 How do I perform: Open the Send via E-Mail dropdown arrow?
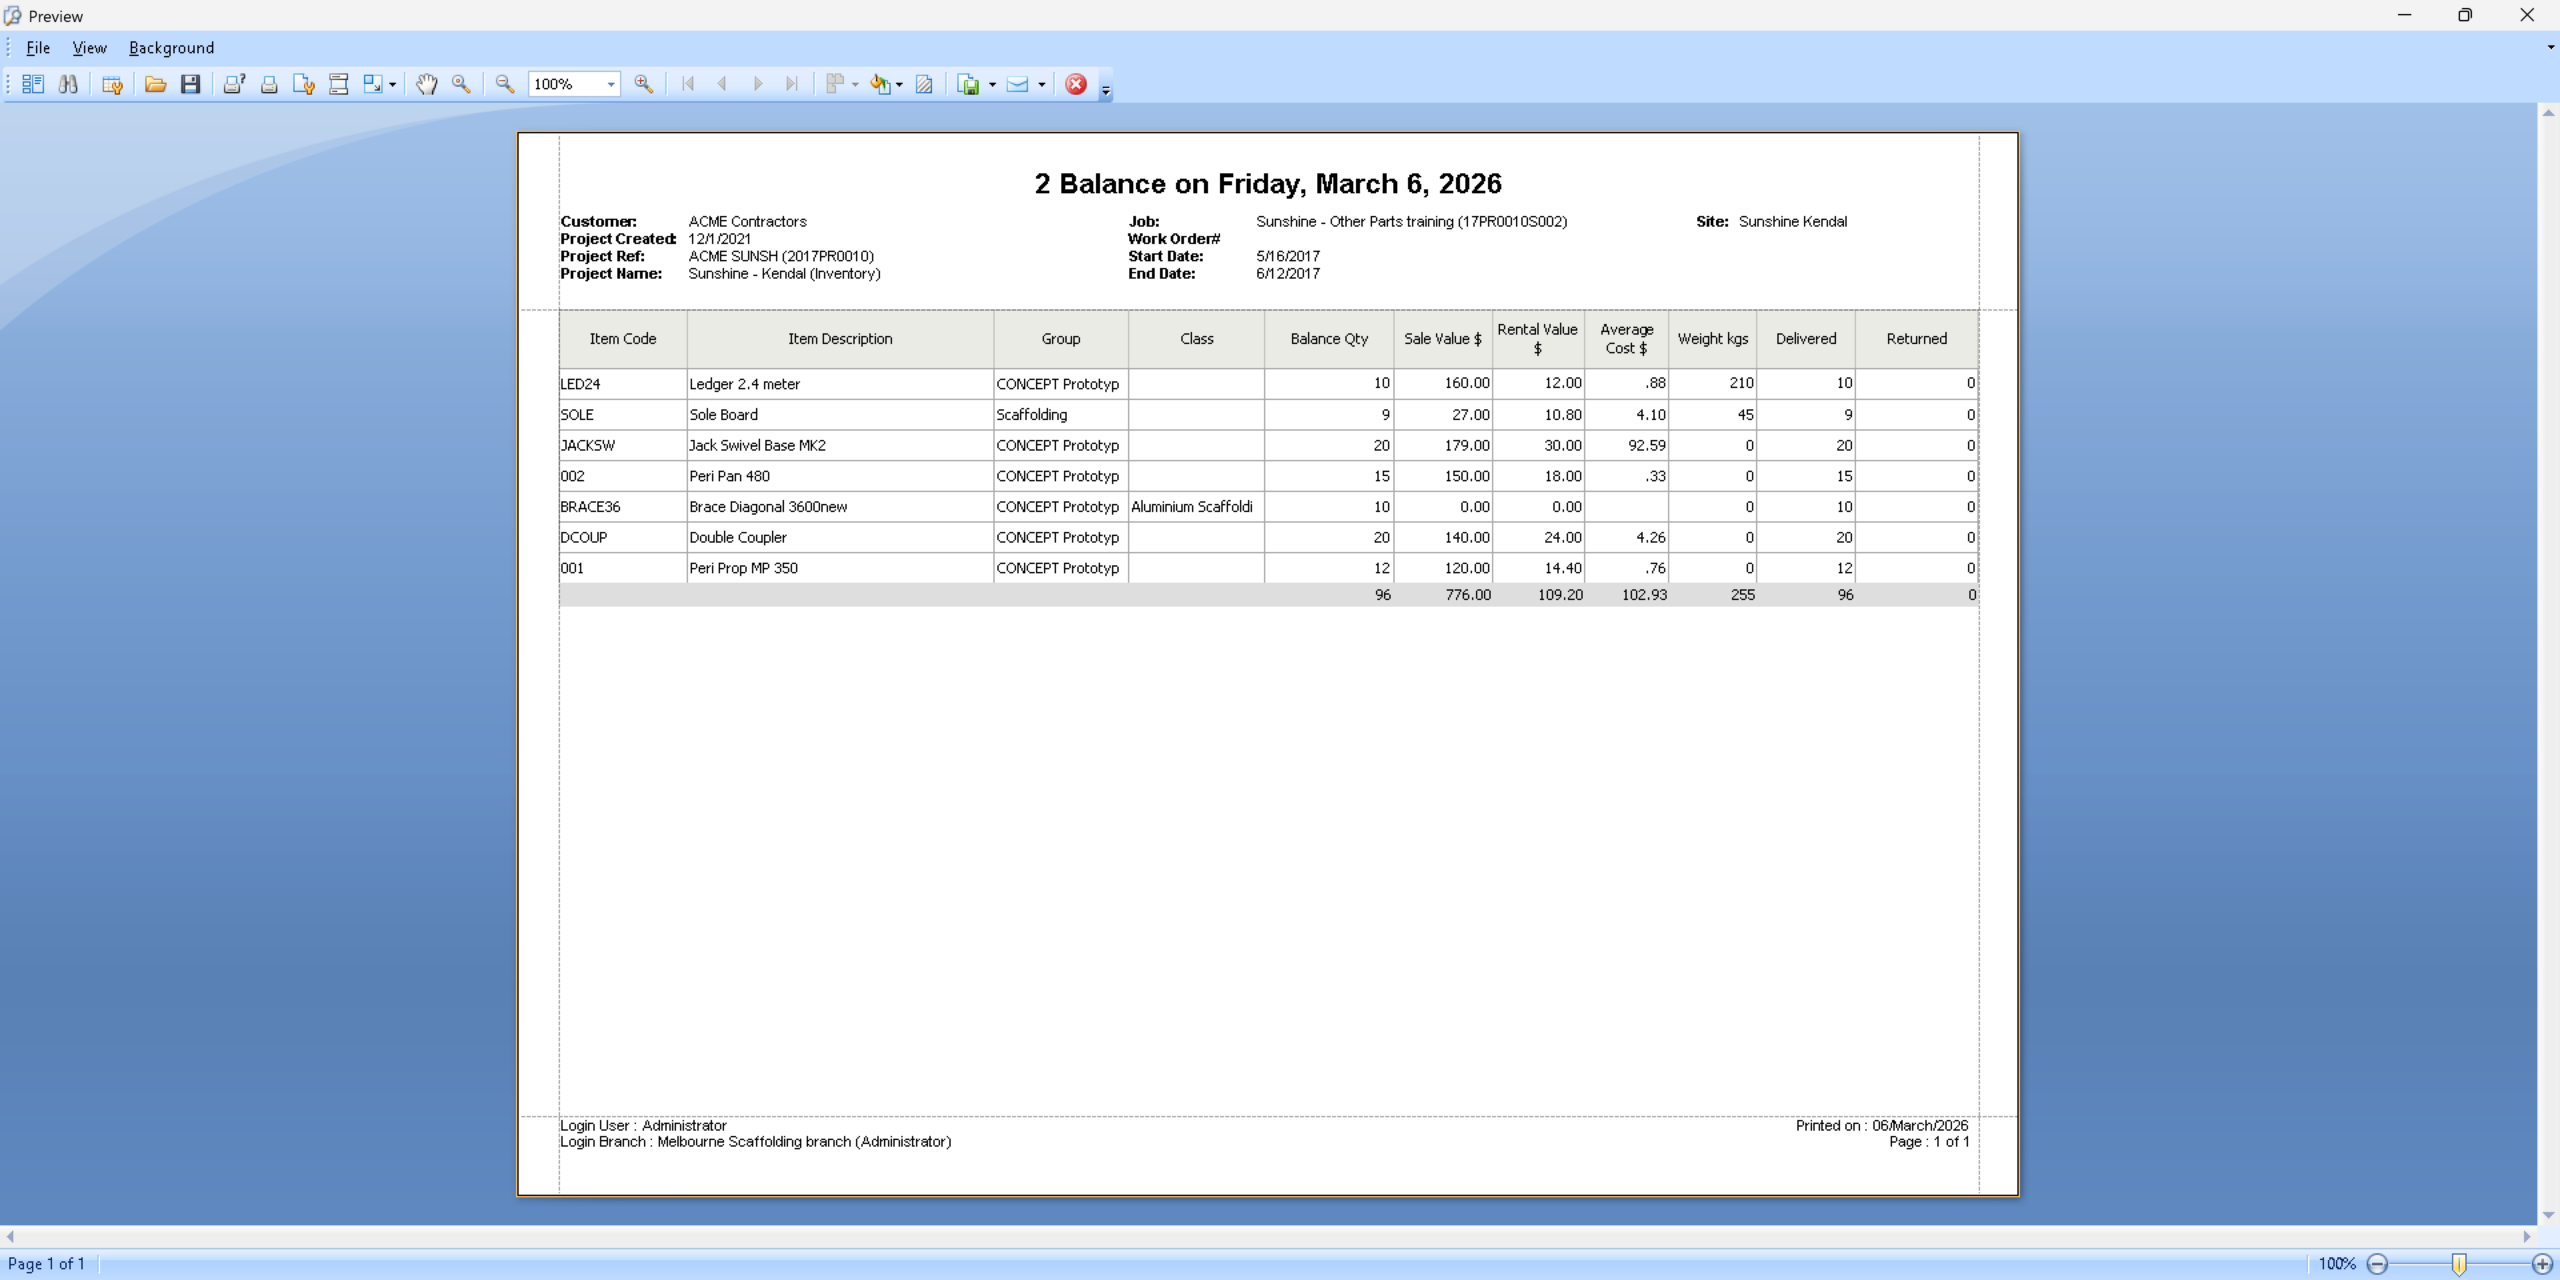click(x=1042, y=84)
